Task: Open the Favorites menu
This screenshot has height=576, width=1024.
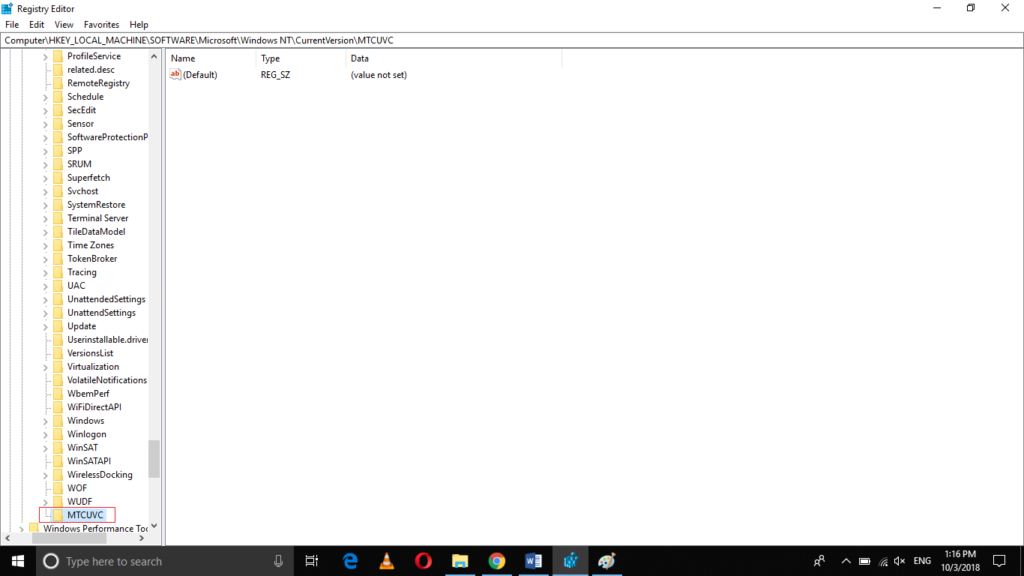Action: tap(101, 24)
